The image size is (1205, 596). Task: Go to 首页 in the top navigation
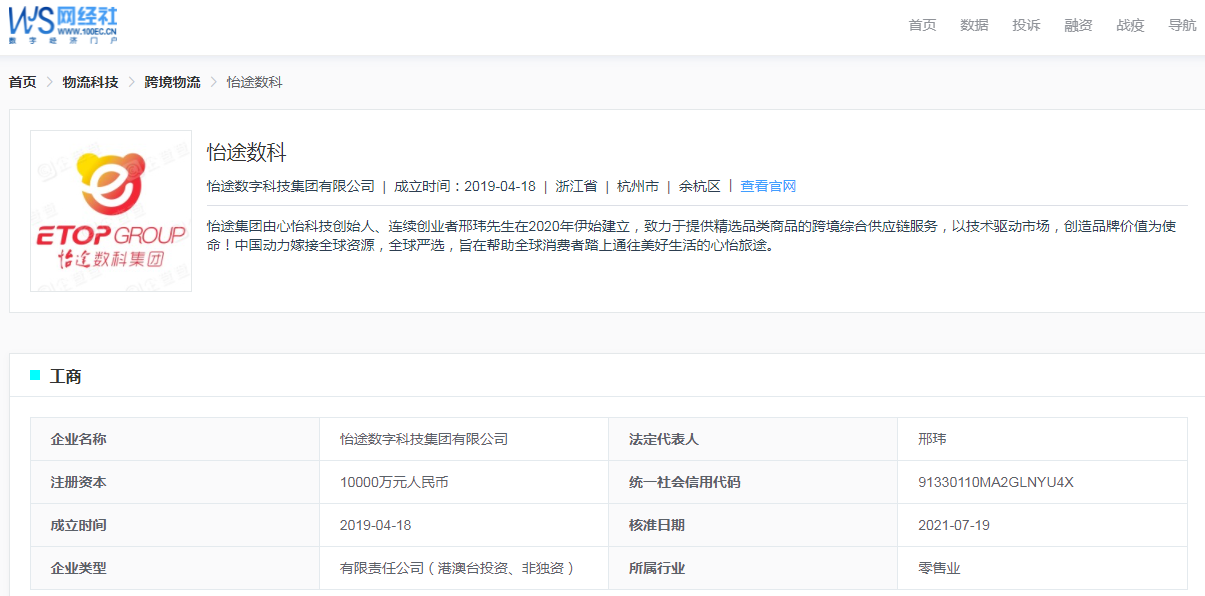point(922,26)
